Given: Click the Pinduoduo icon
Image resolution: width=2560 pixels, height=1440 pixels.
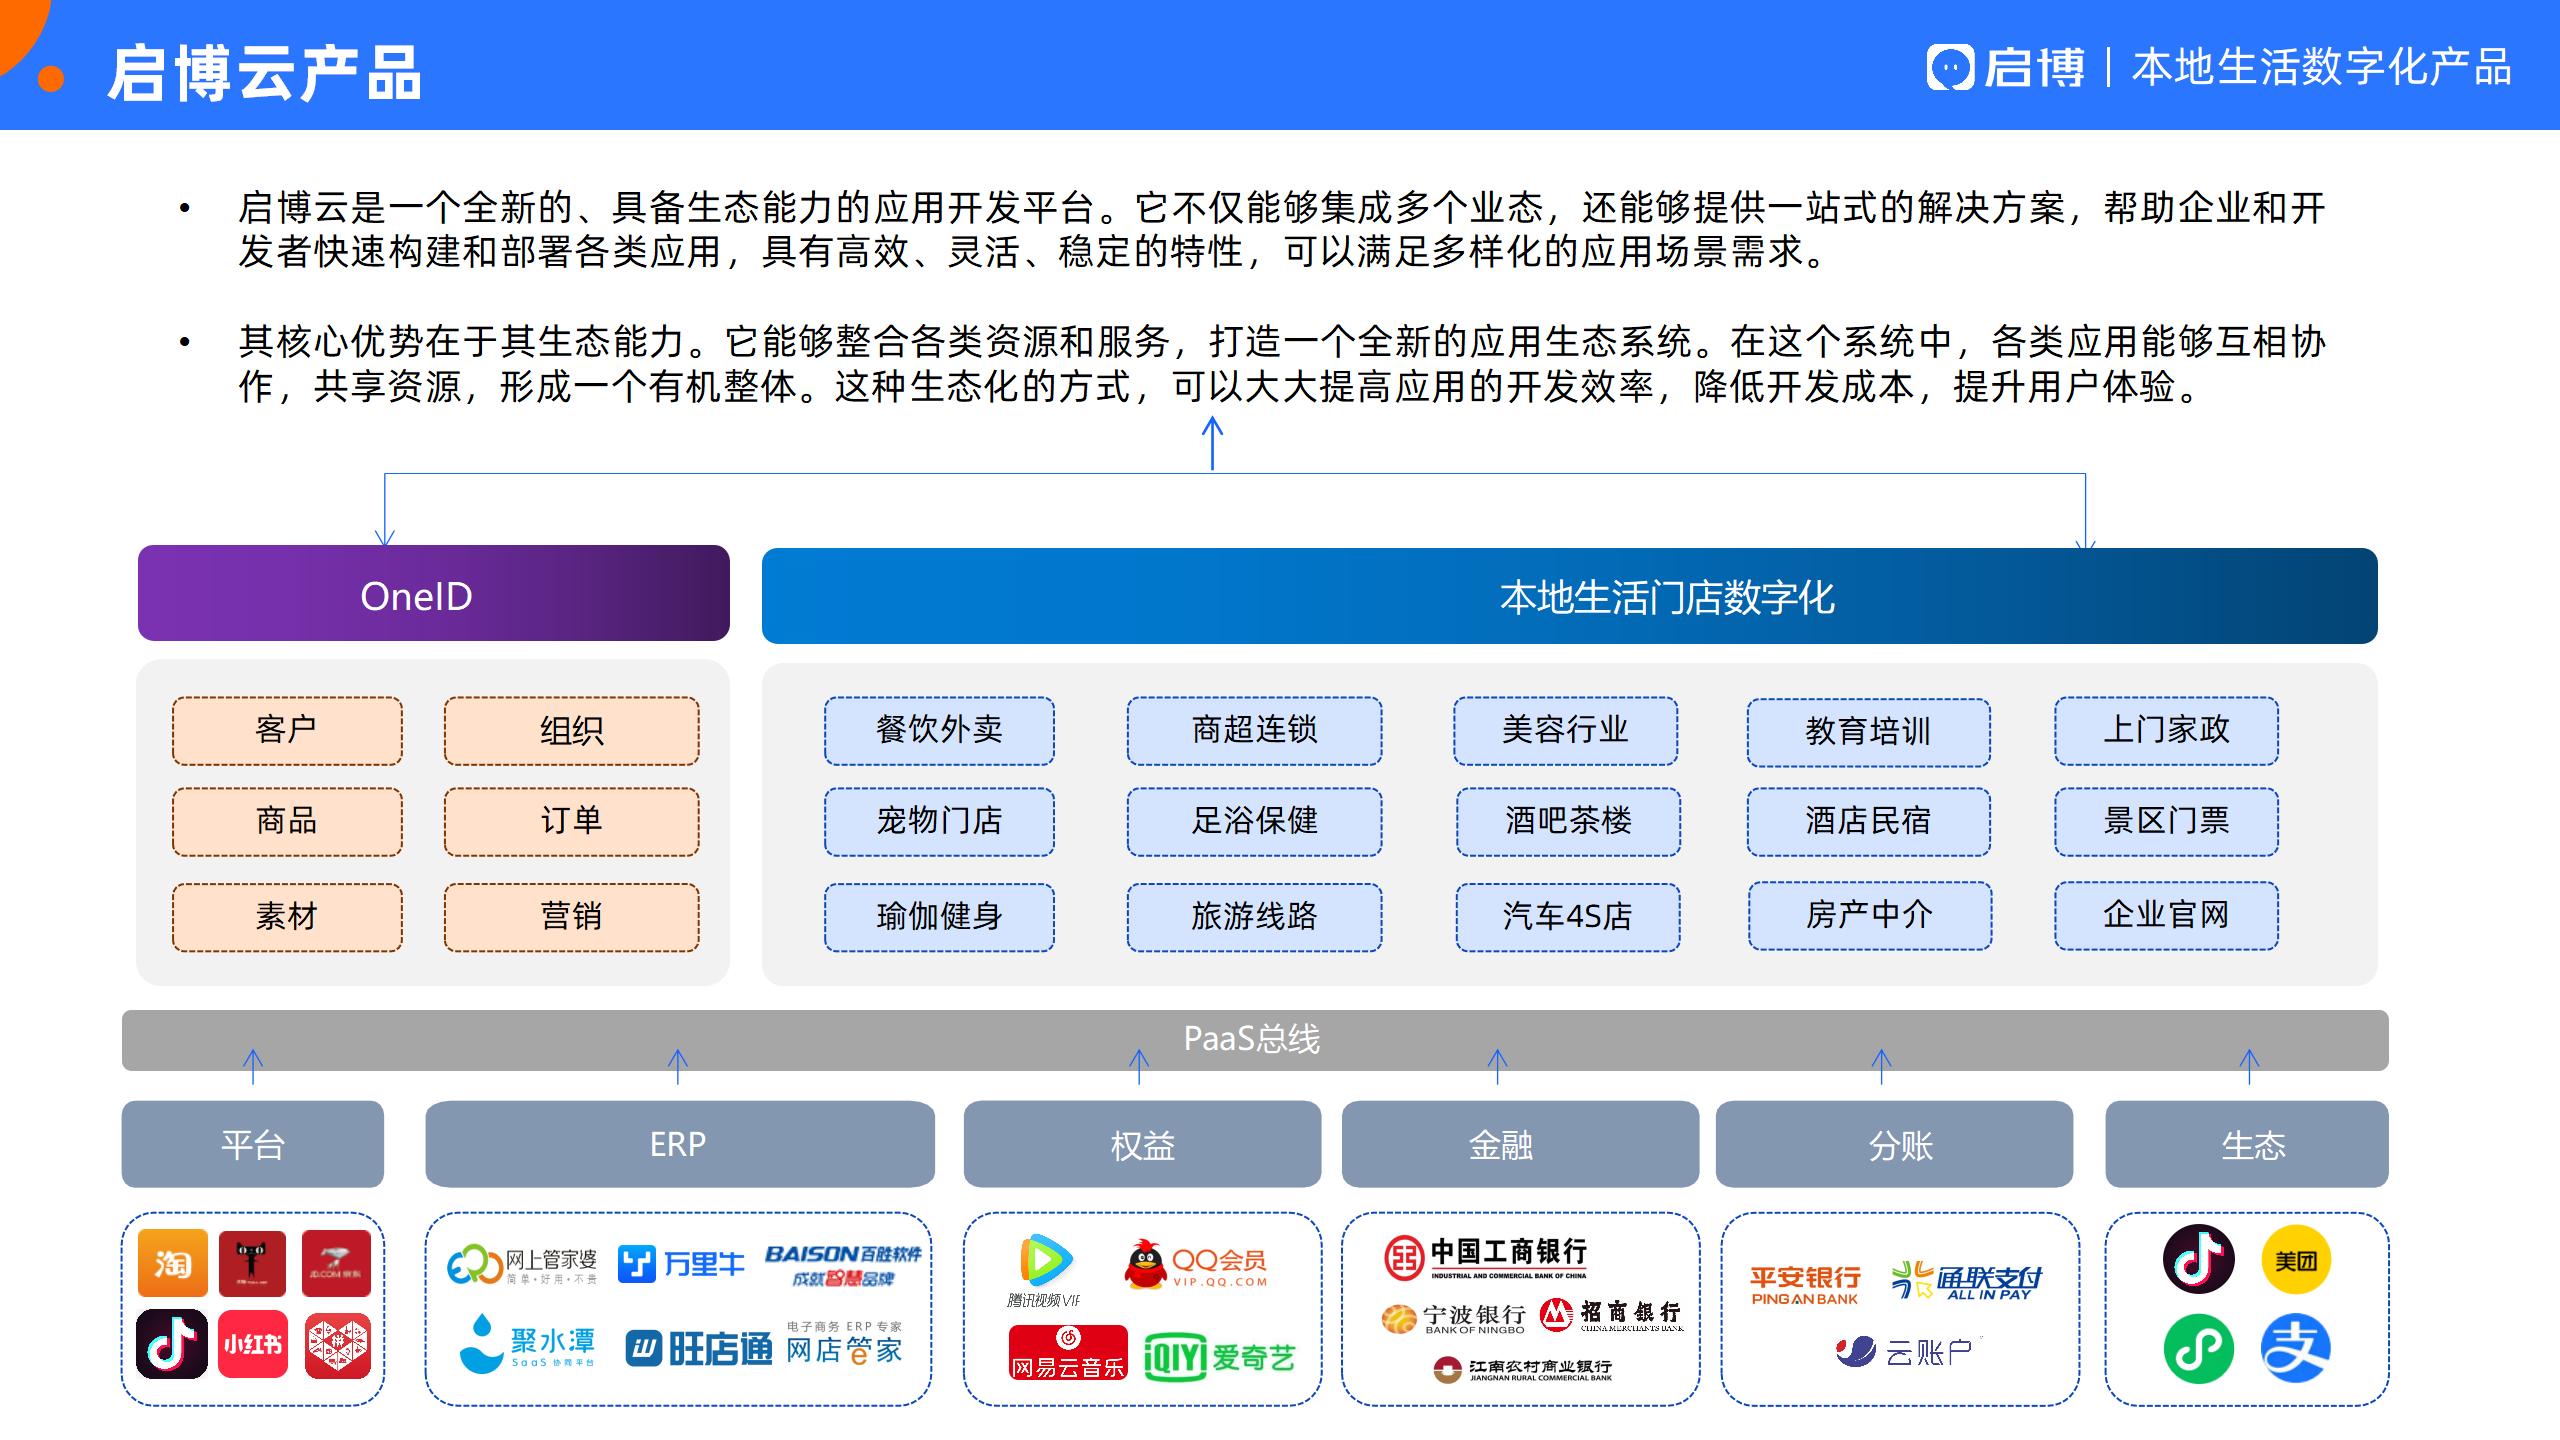Looking at the screenshot, I should click(x=337, y=1345).
